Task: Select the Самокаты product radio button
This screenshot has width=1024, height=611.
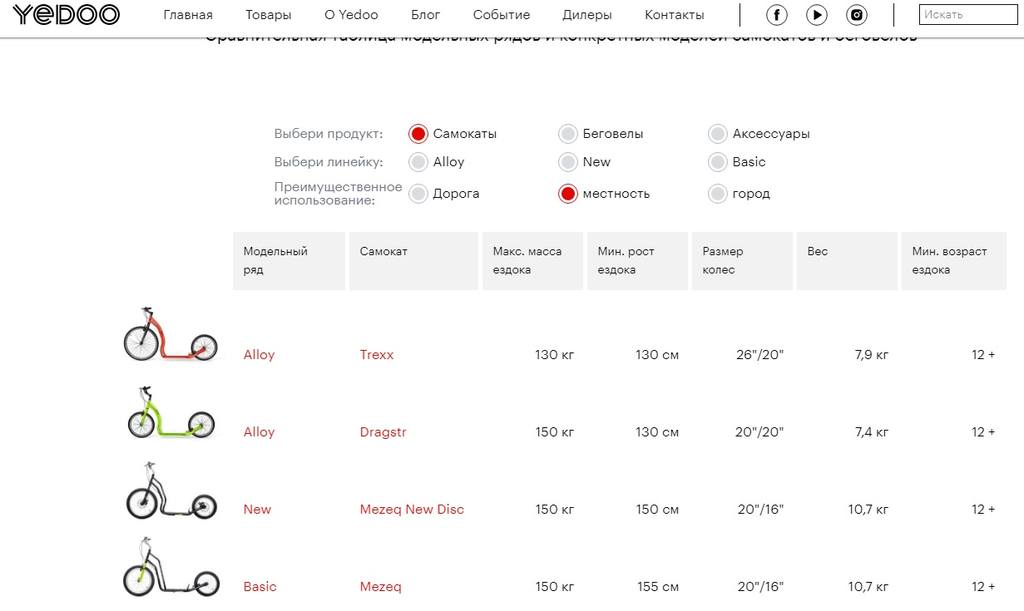Action: point(418,134)
